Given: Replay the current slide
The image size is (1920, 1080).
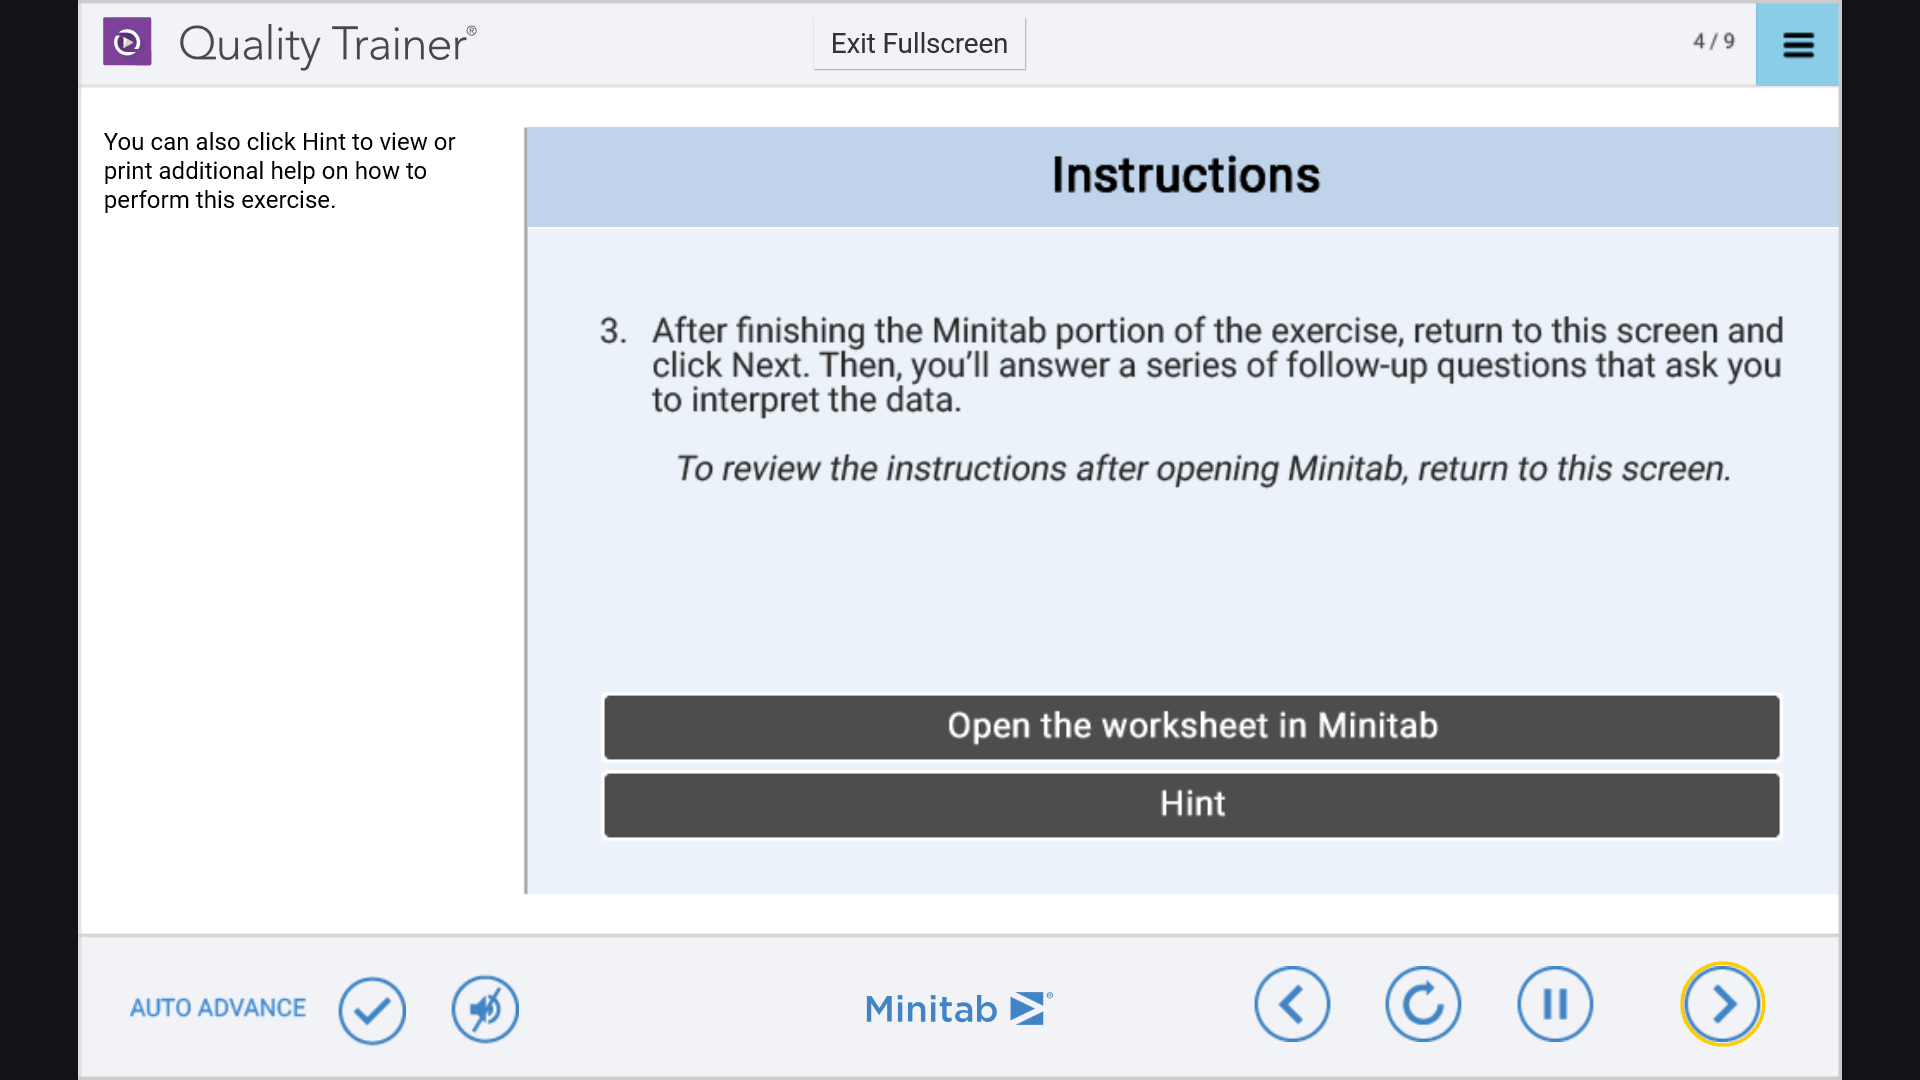Looking at the screenshot, I should (1423, 1004).
